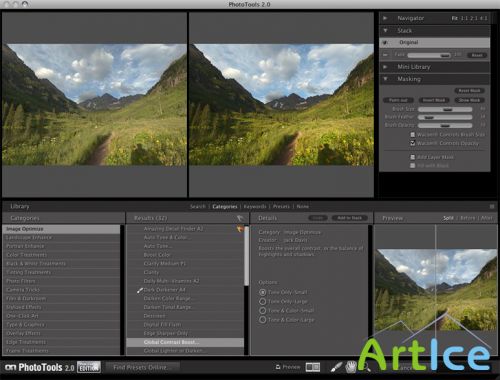This screenshot has height=380, width=500.
Task: Select the Color Treatments category
Action: pos(61,255)
